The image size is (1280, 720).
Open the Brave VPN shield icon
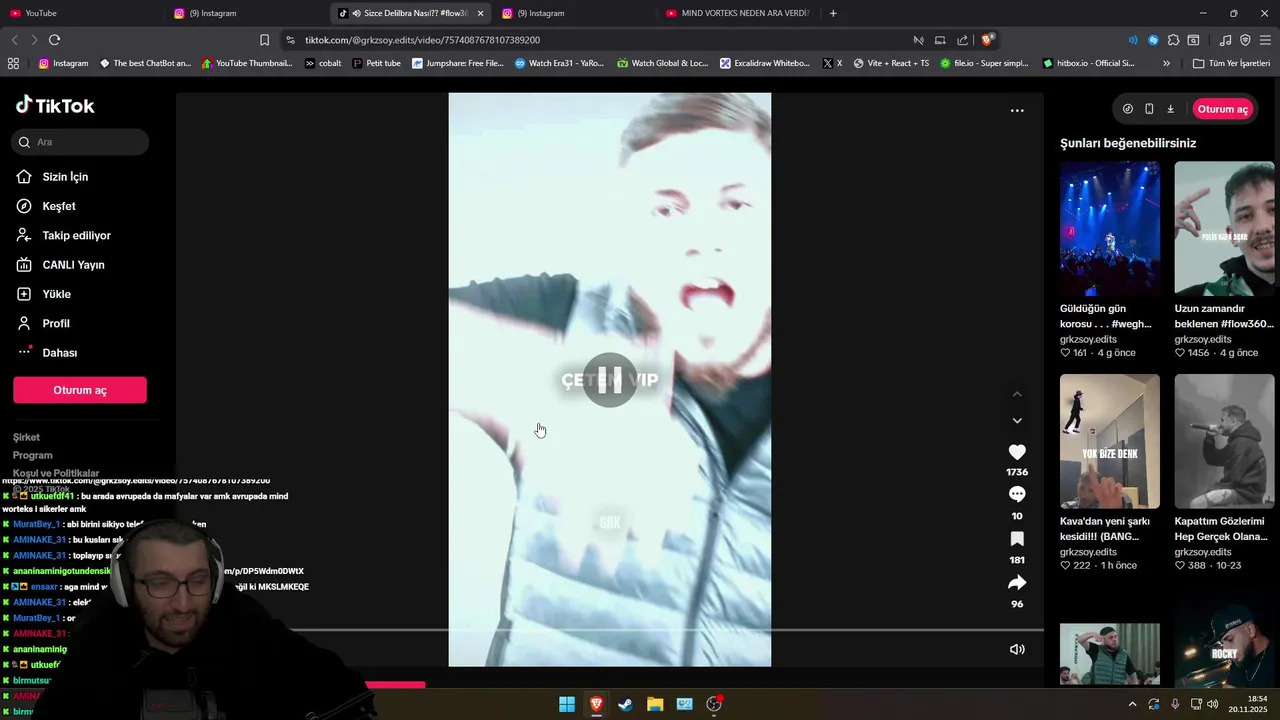click(1245, 40)
